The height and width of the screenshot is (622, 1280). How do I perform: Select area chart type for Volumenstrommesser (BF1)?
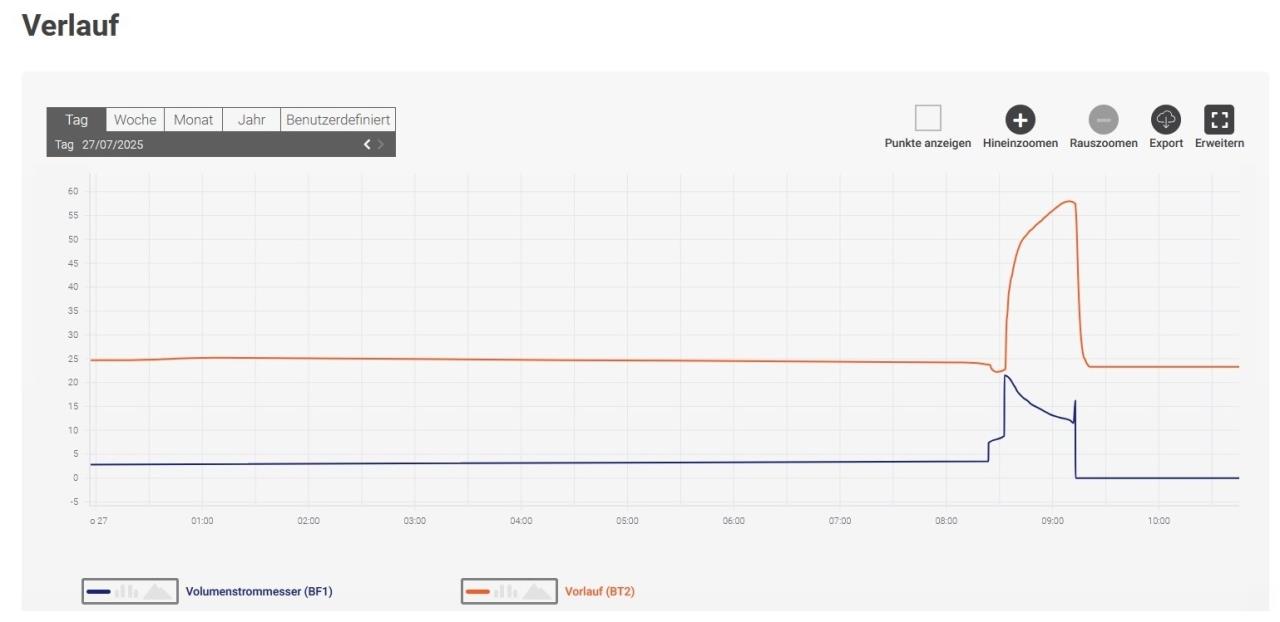click(157, 592)
